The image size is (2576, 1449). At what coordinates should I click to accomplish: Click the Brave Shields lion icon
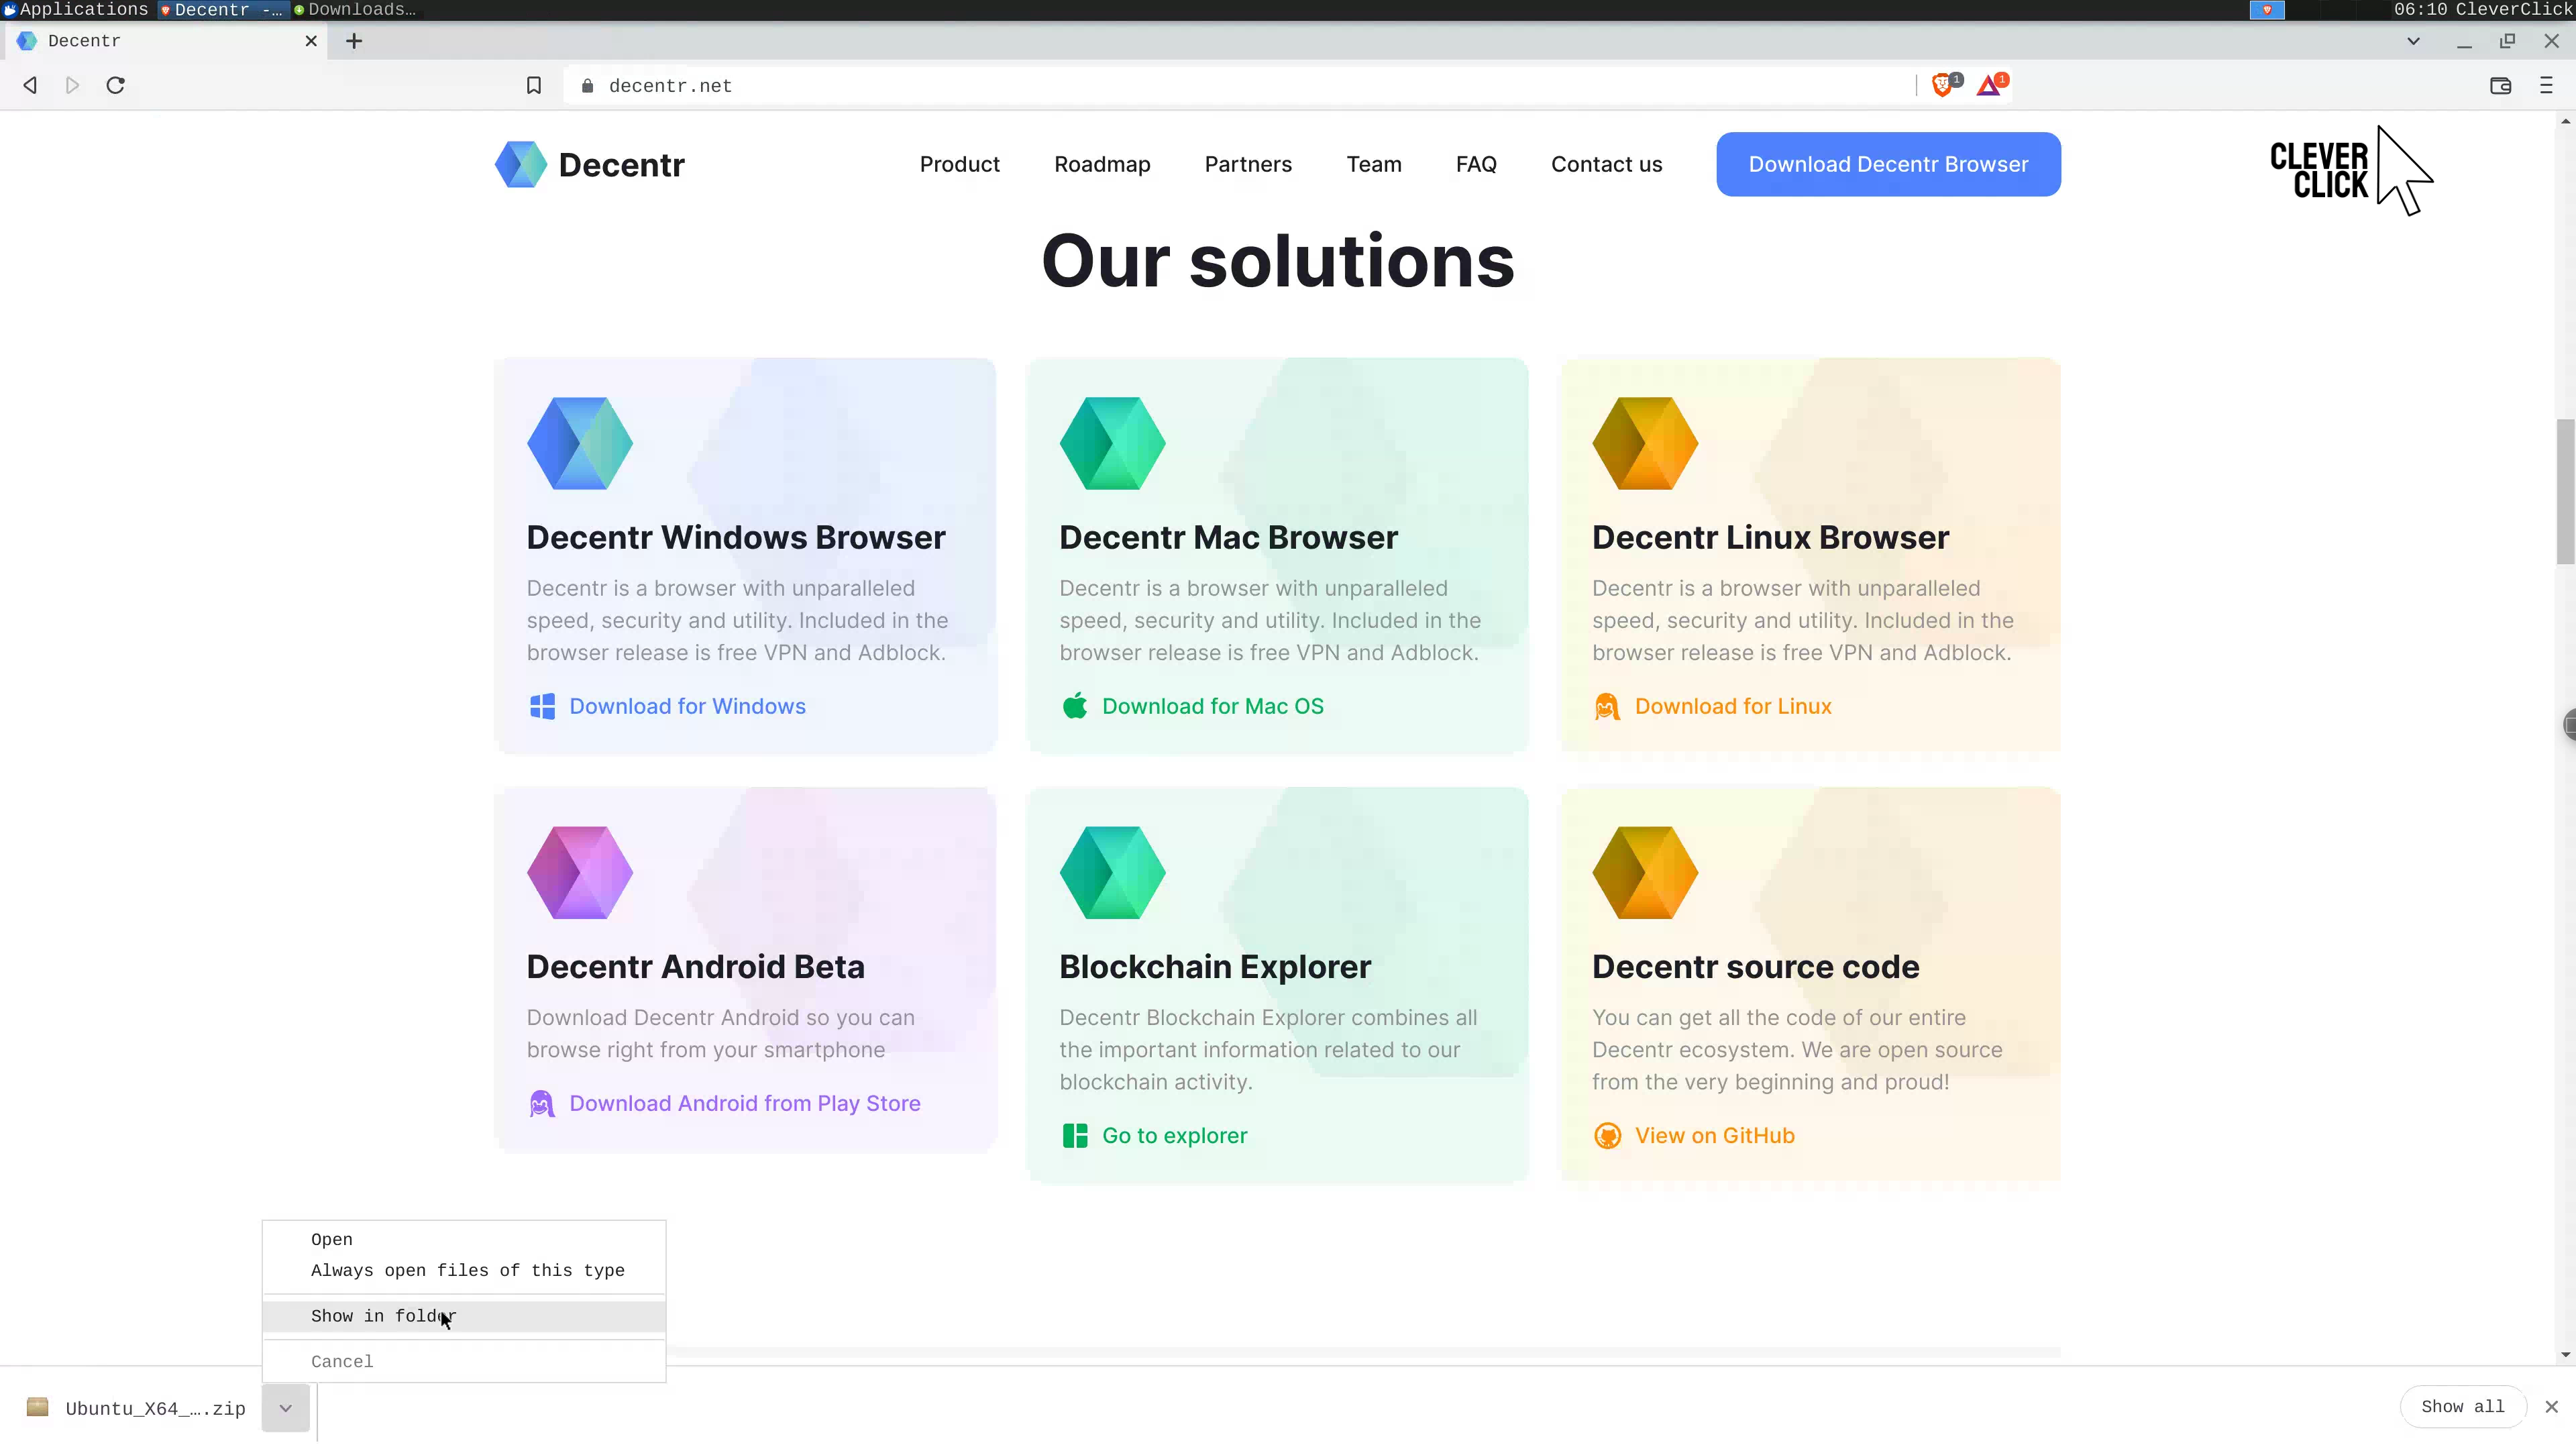point(1942,85)
